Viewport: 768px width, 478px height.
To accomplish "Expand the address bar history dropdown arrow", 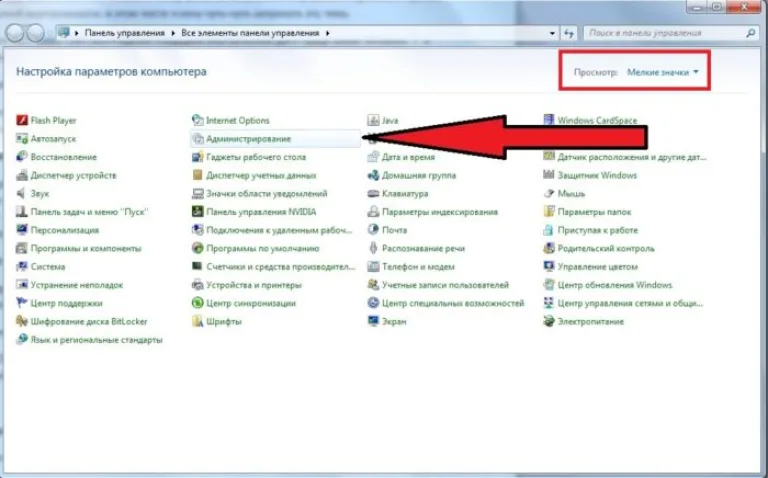I will (x=552, y=33).
